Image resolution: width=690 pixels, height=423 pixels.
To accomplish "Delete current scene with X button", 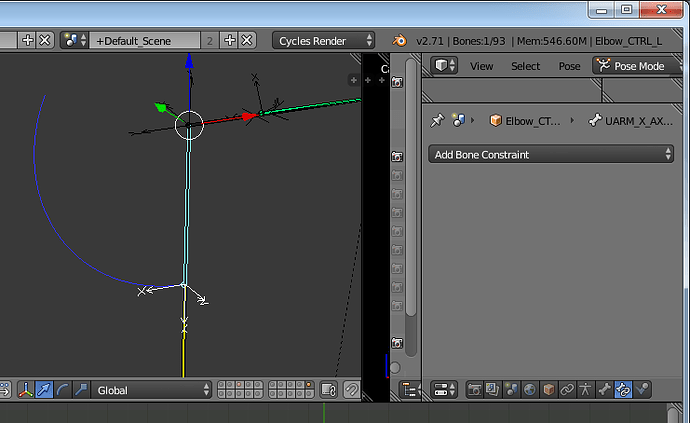I will coord(247,40).
